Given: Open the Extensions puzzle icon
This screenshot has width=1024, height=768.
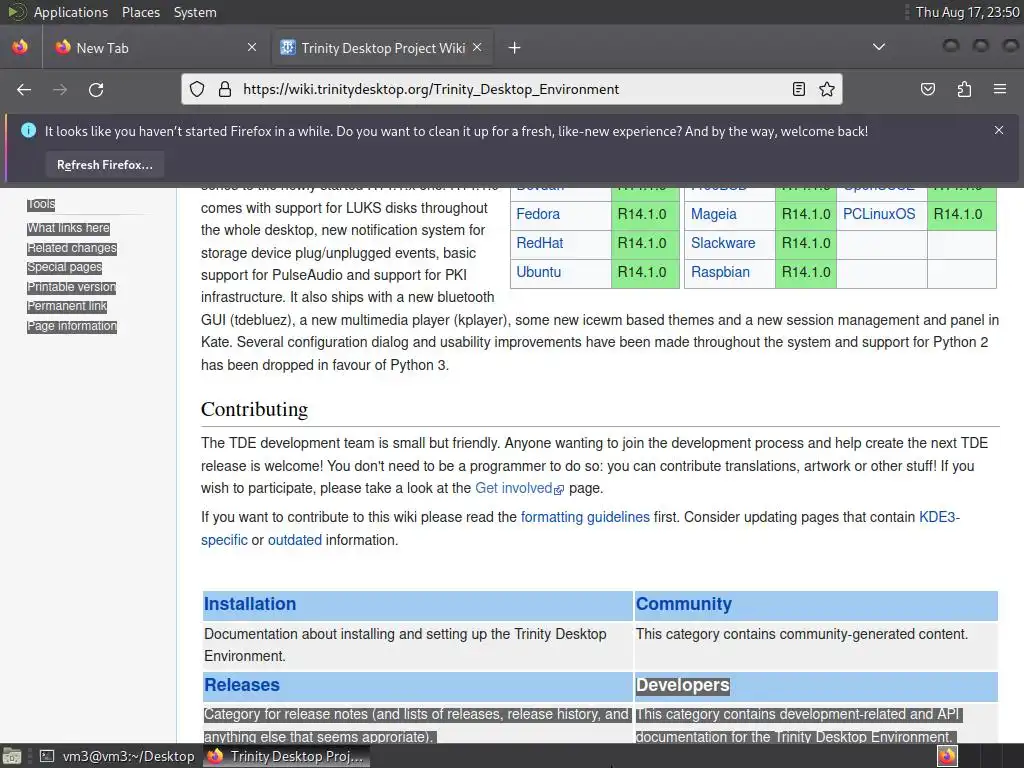Looking at the screenshot, I should tap(964, 89).
